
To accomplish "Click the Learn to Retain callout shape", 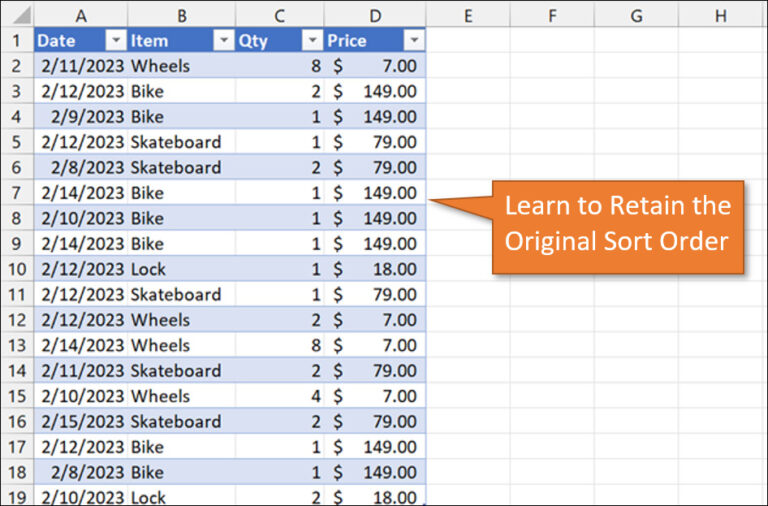I will point(618,227).
